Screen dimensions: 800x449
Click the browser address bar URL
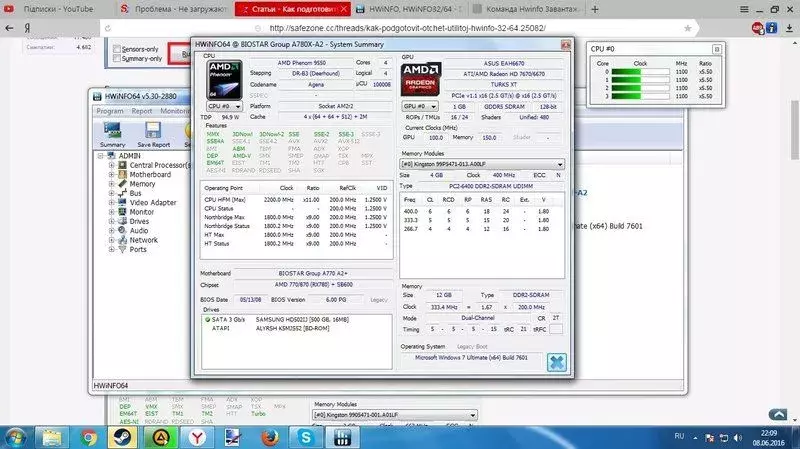(407, 28)
